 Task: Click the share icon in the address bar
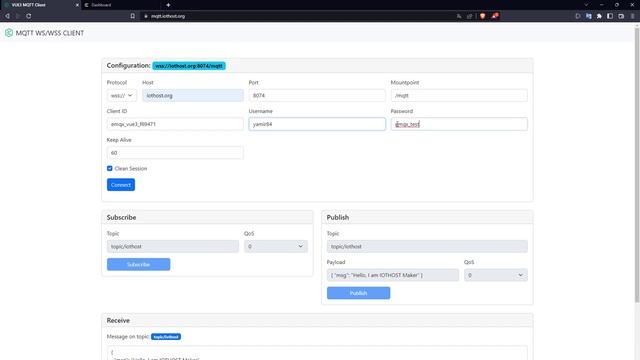[469, 16]
